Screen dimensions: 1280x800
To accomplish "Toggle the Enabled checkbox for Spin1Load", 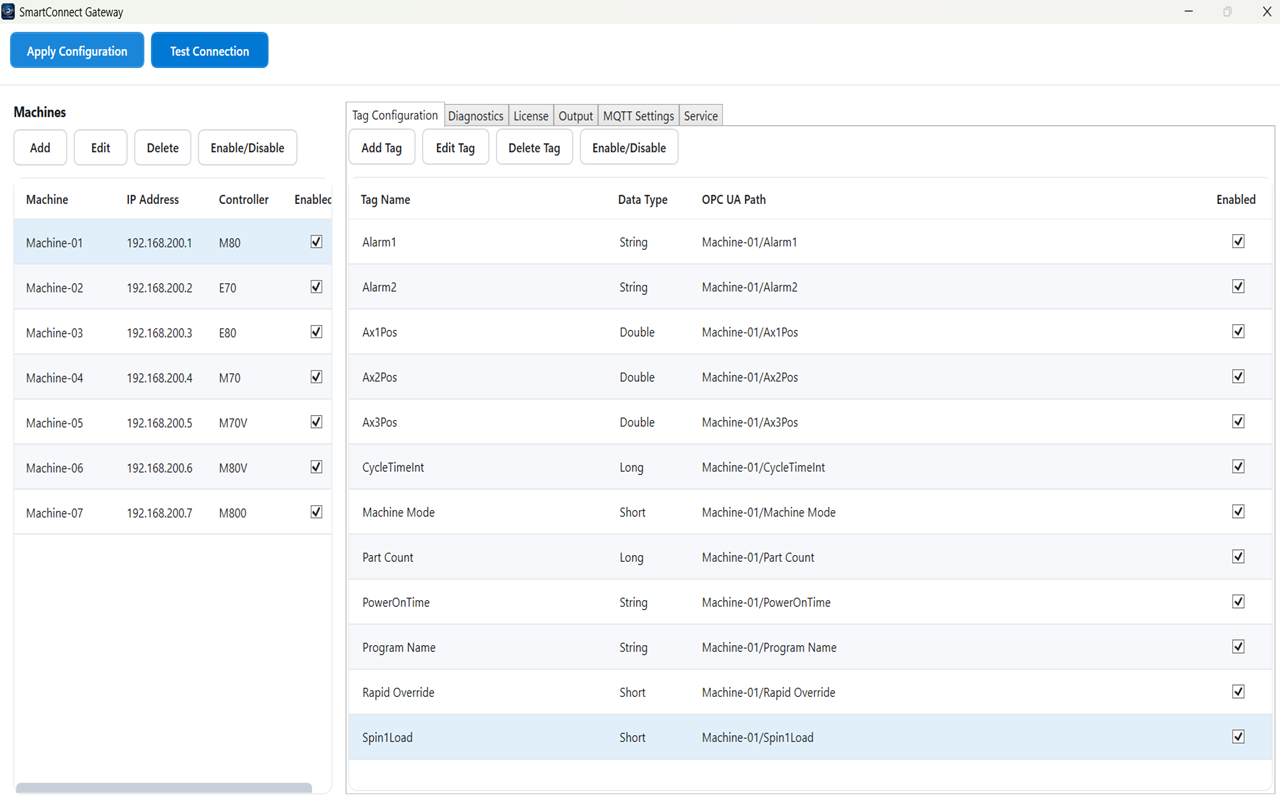I will click(x=1238, y=737).
